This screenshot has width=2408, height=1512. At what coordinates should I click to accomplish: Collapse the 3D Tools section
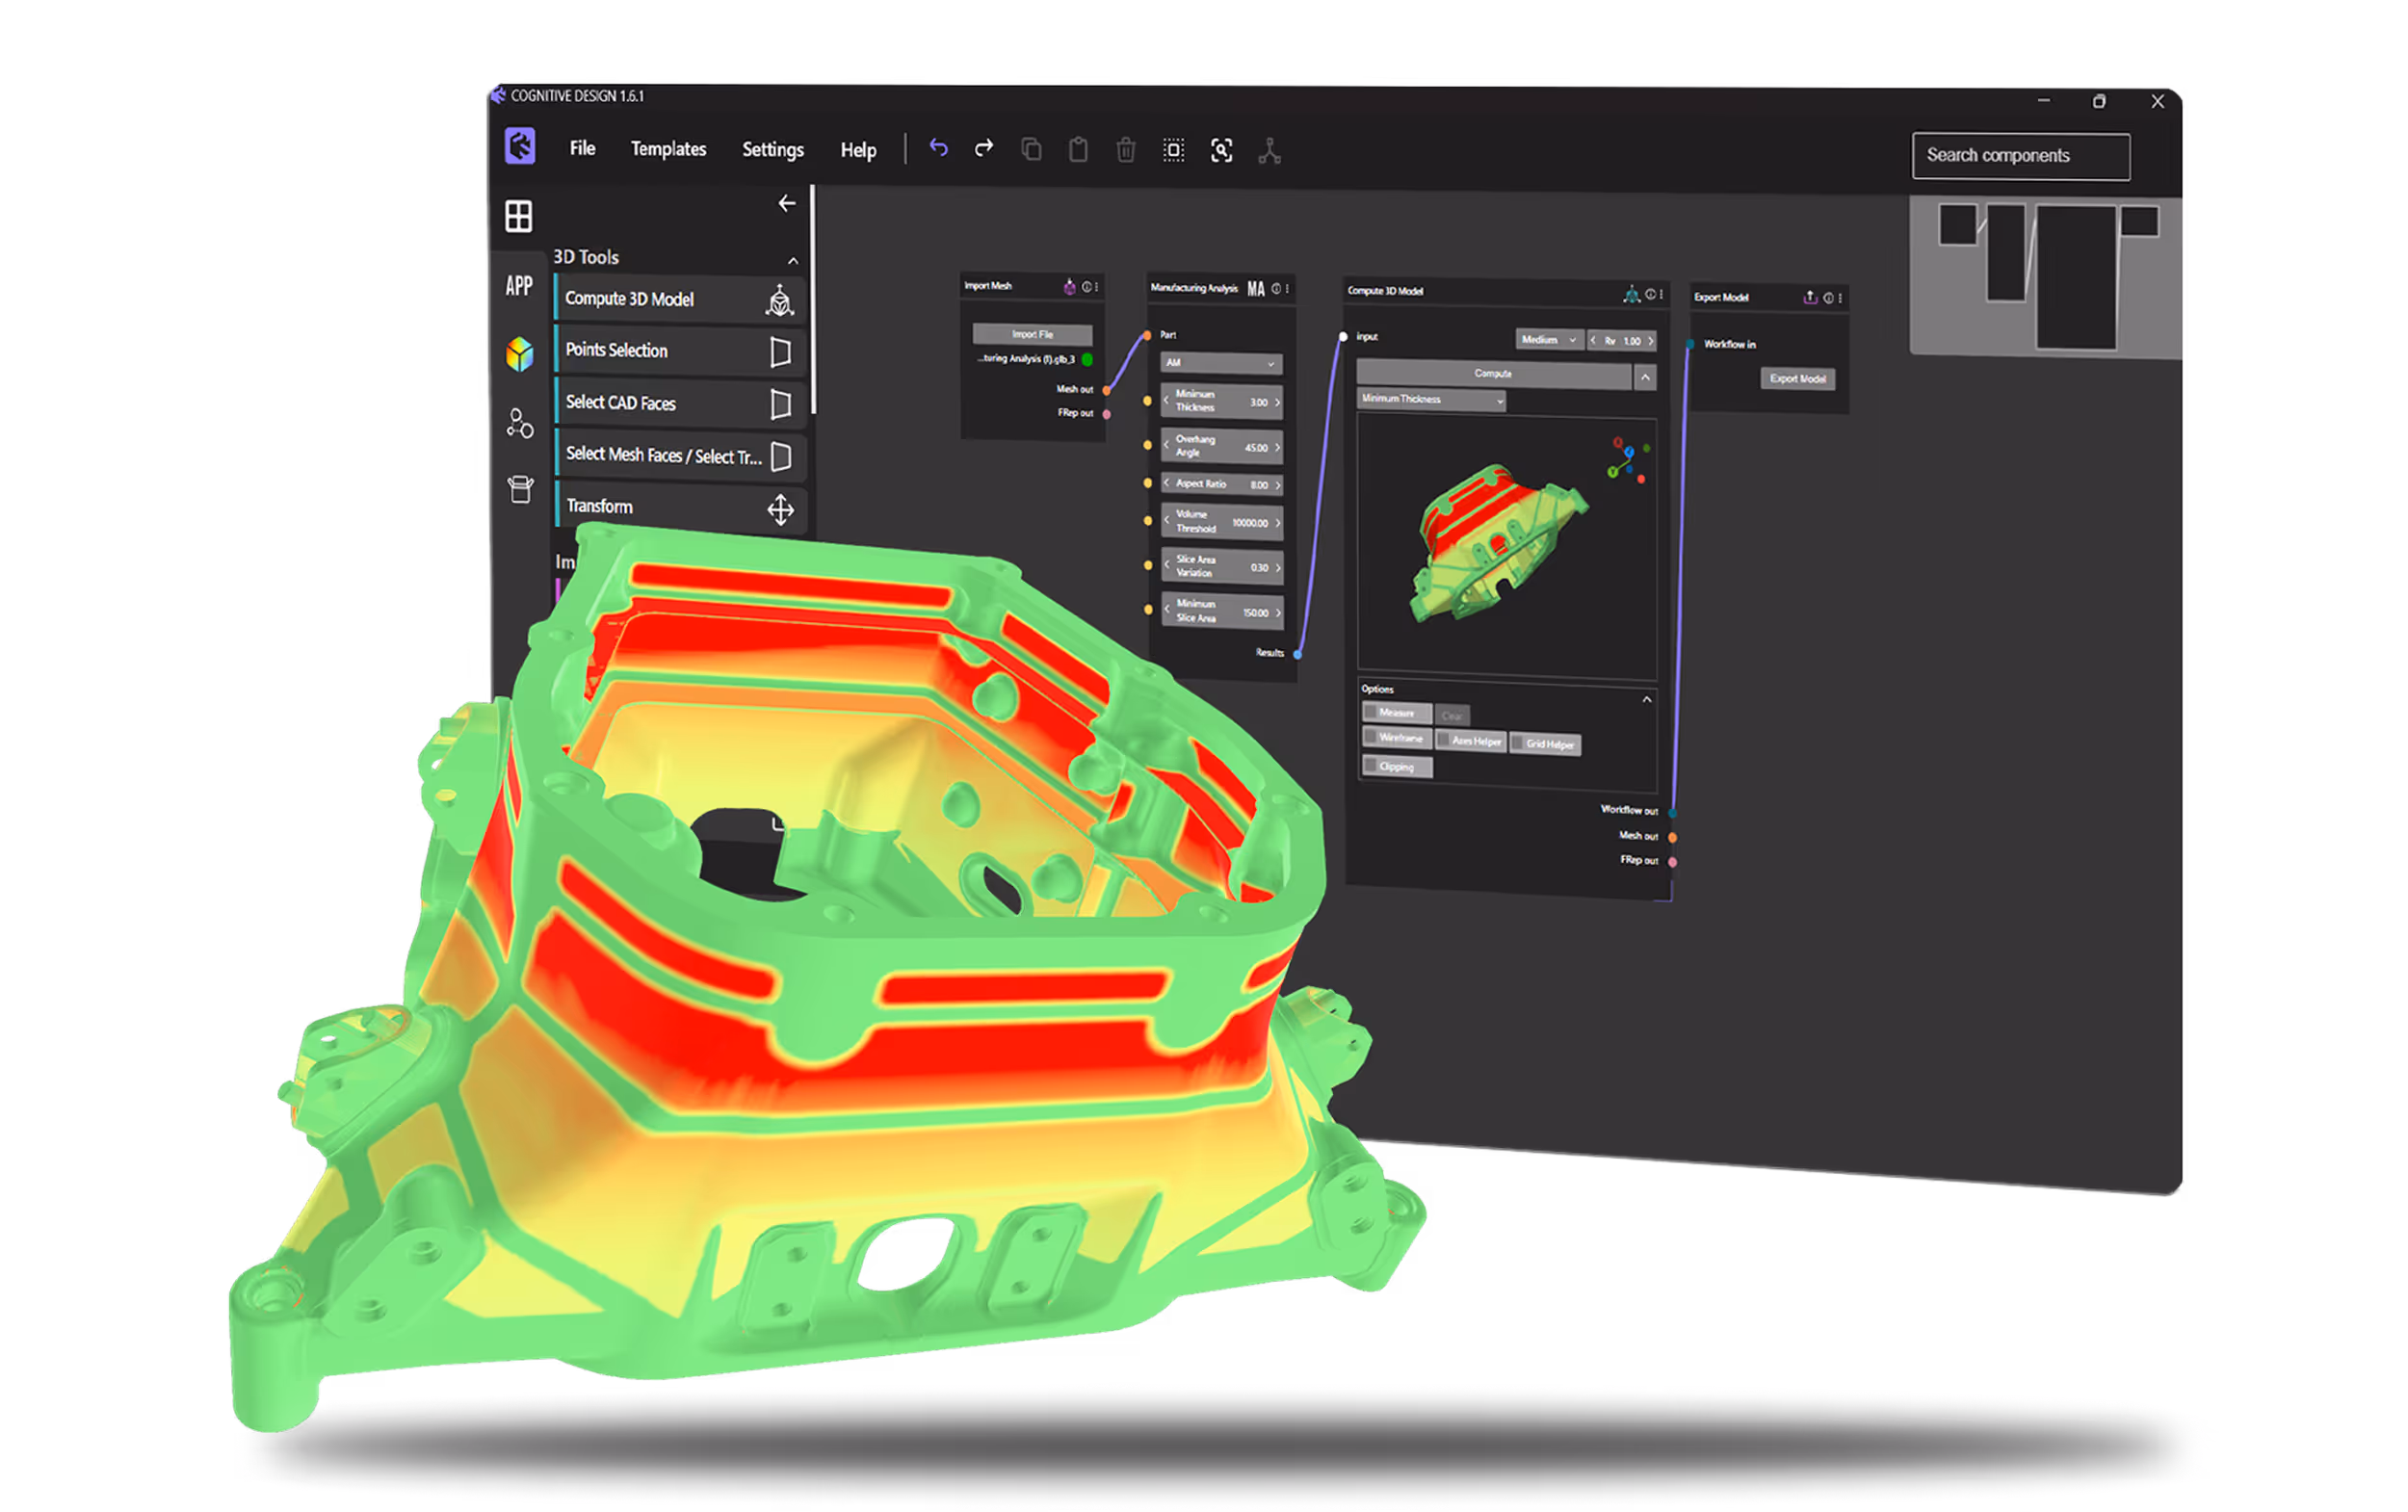coord(793,260)
